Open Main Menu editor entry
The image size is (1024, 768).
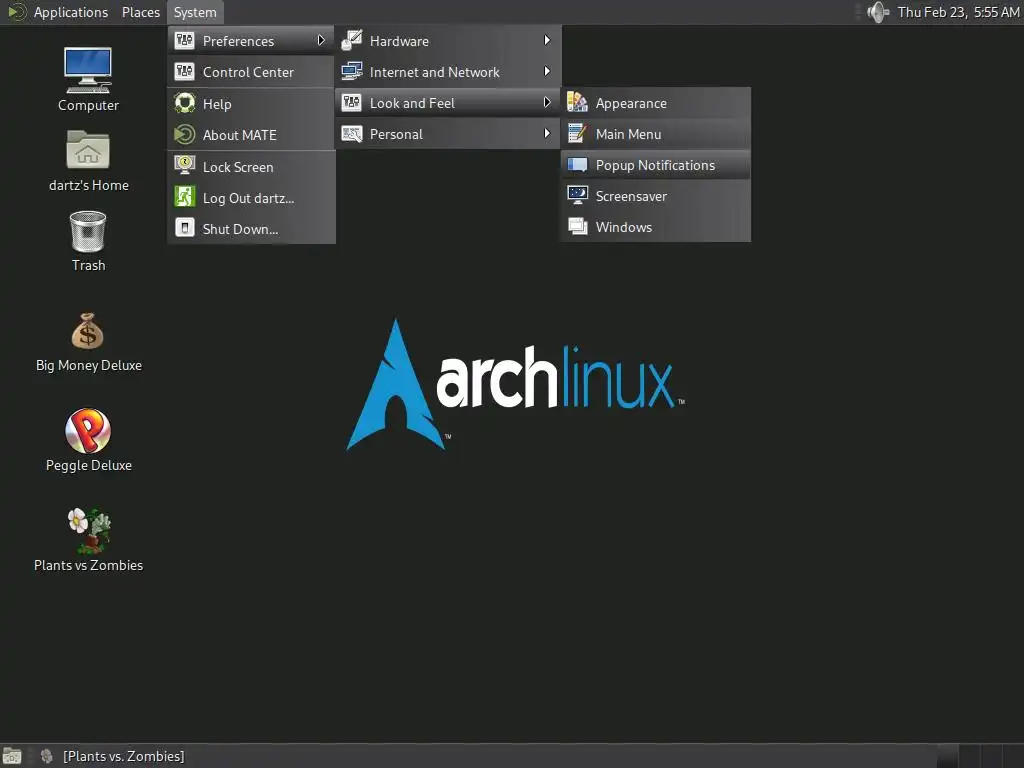(656, 134)
